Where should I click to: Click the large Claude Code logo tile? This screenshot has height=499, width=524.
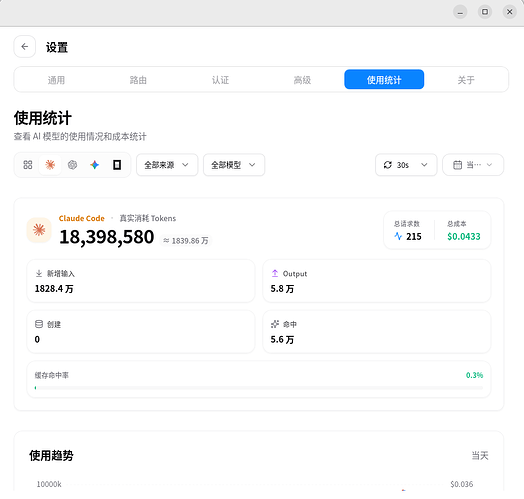(x=39, y=230)
